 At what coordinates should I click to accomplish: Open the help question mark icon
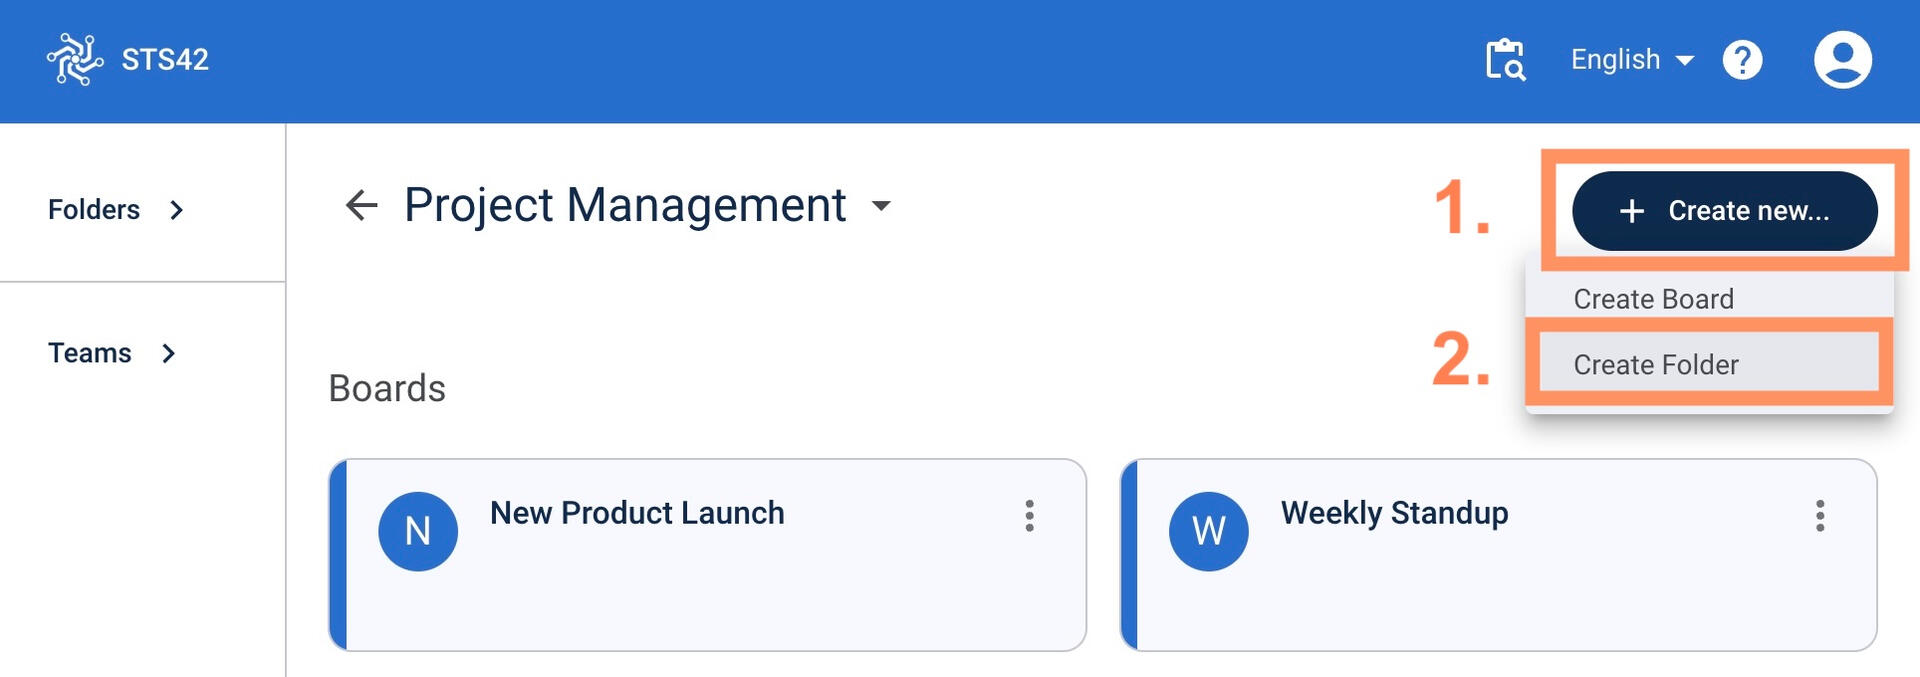1742,60
